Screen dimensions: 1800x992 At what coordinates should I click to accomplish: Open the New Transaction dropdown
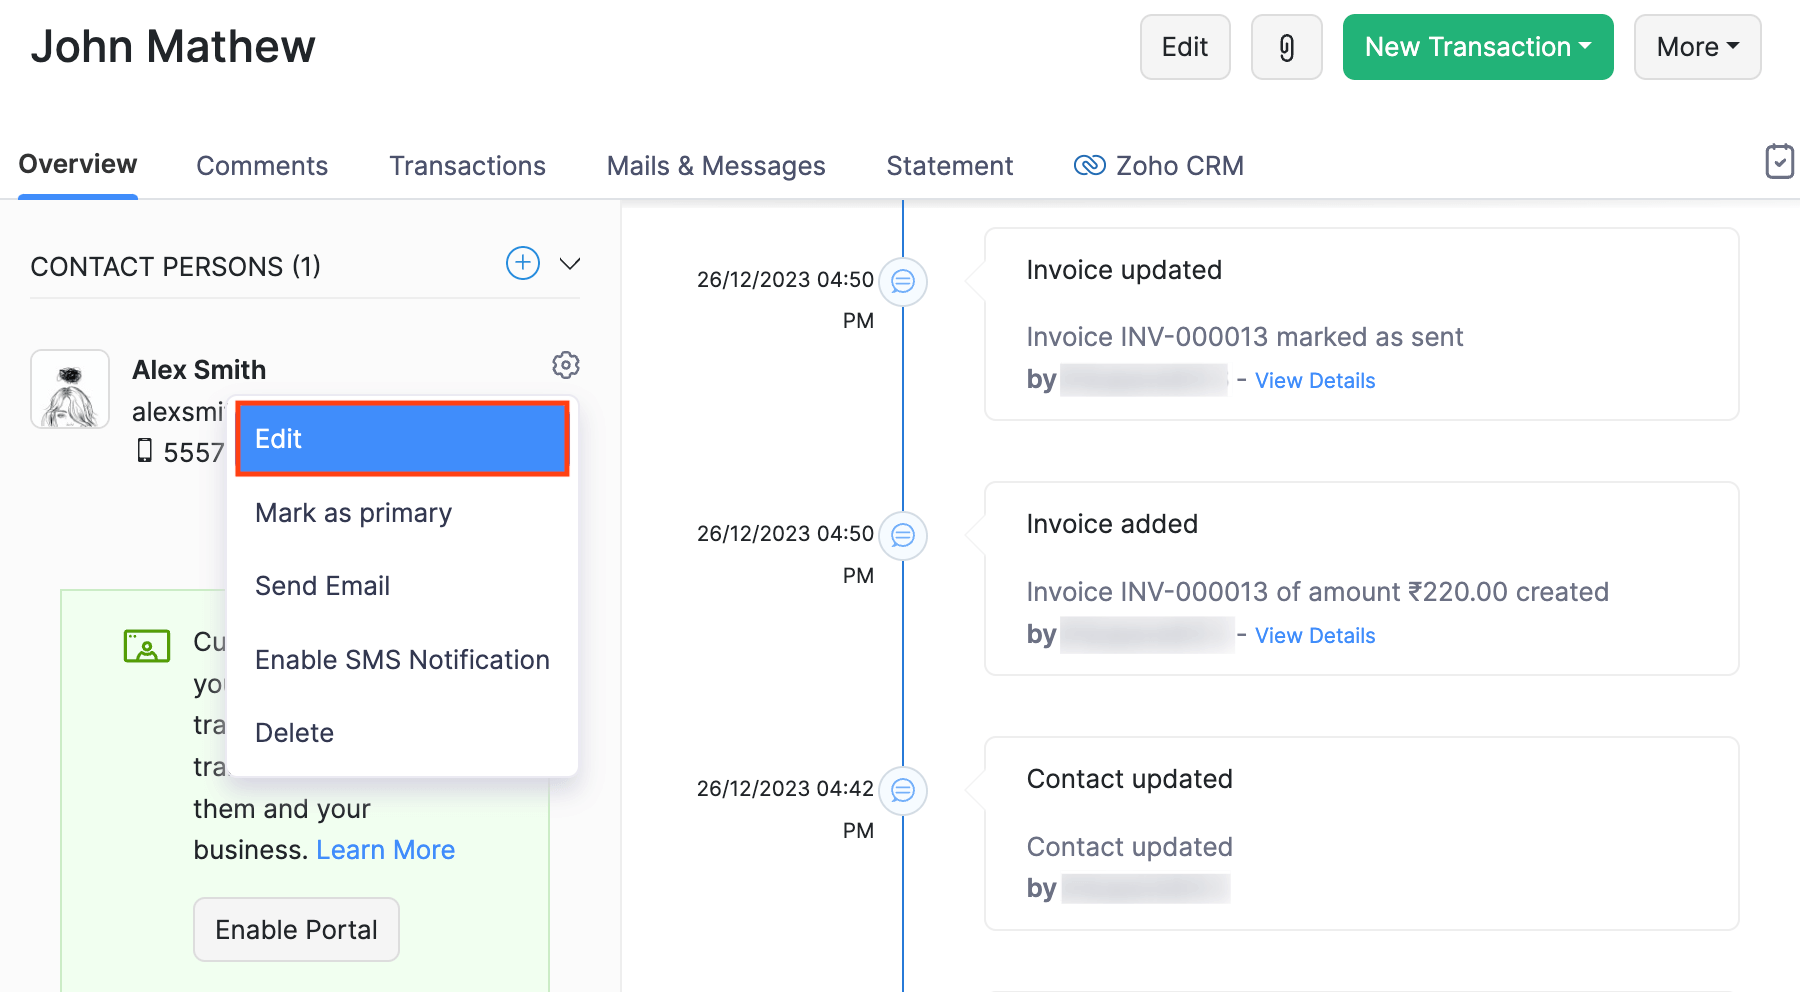click(x=1477, y=46)
